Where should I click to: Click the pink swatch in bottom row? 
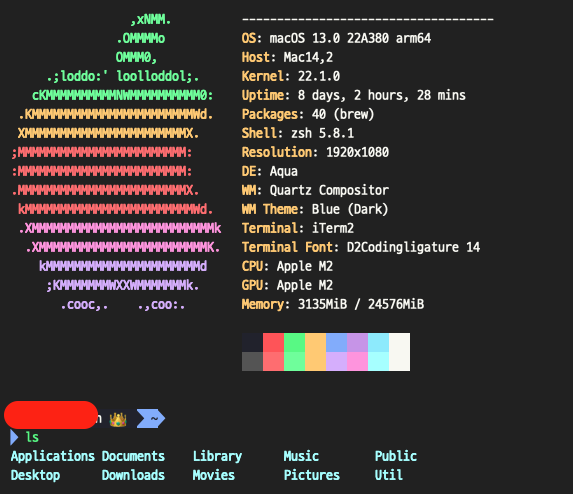point(357,361)
